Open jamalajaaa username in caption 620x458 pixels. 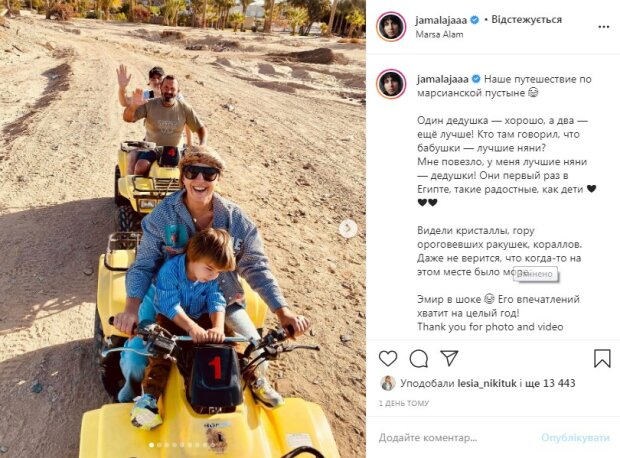[x=442, y=79]
